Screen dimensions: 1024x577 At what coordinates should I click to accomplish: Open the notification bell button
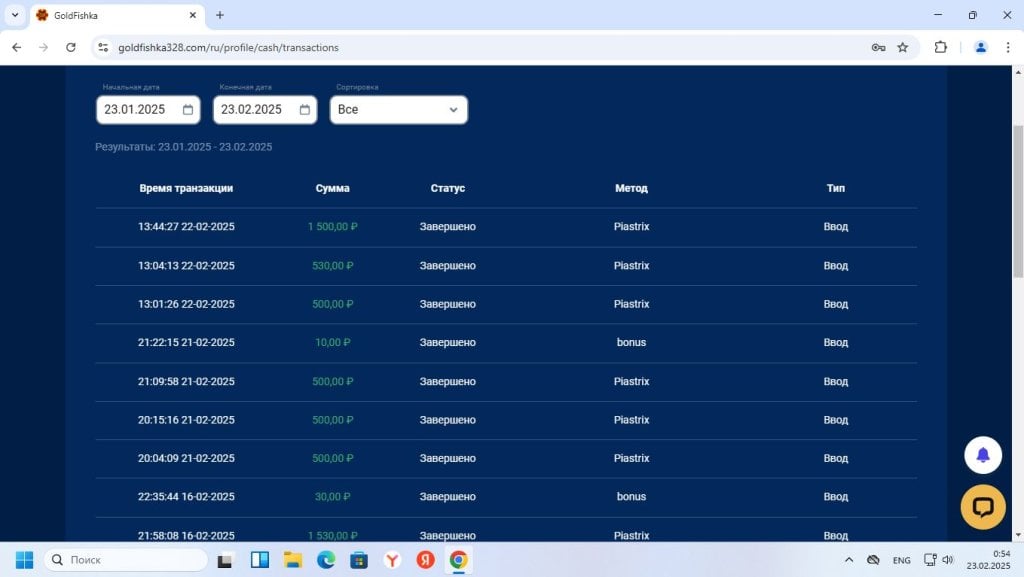click(x=983, y=455)
